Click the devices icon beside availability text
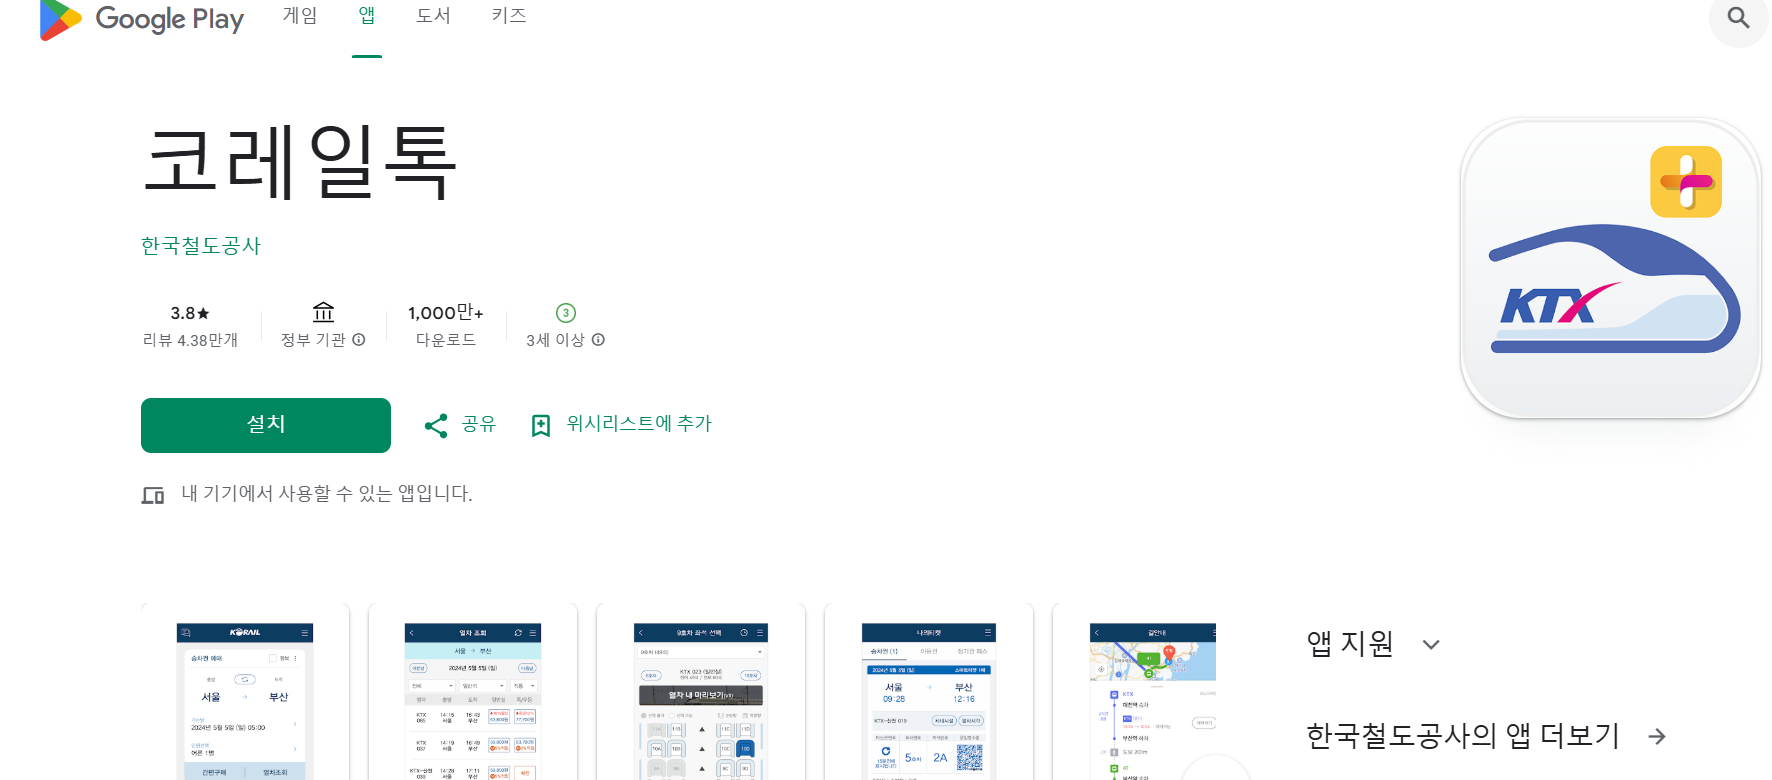 (x=153, y=495)
